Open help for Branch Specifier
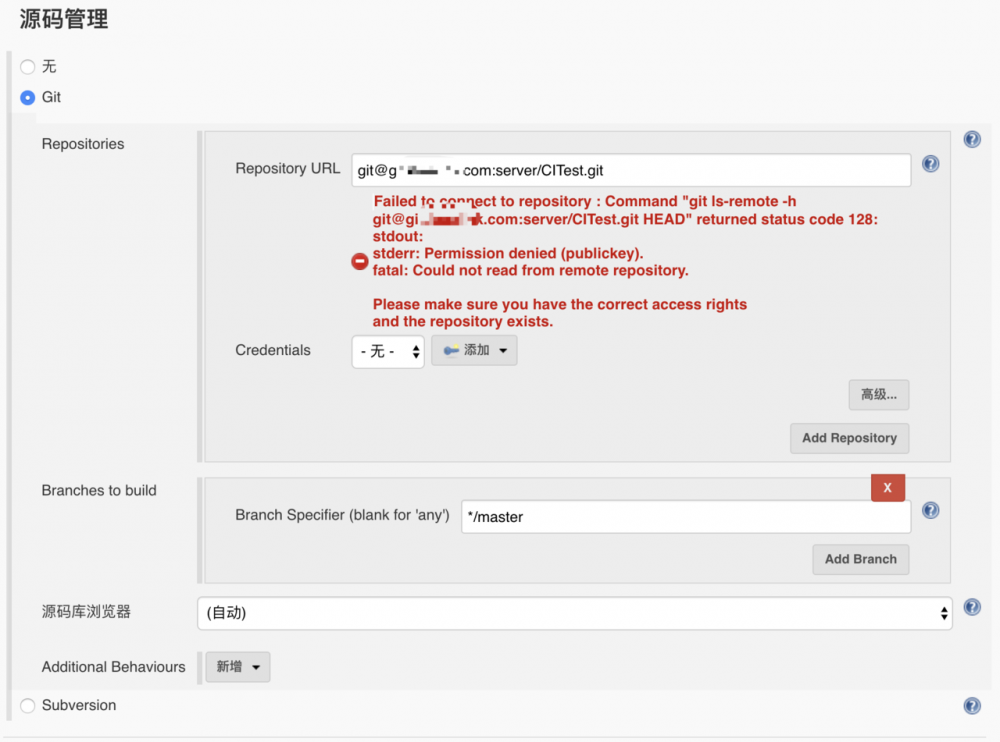Viewport: 1000px width, 742px height. [x=930, y=510]
